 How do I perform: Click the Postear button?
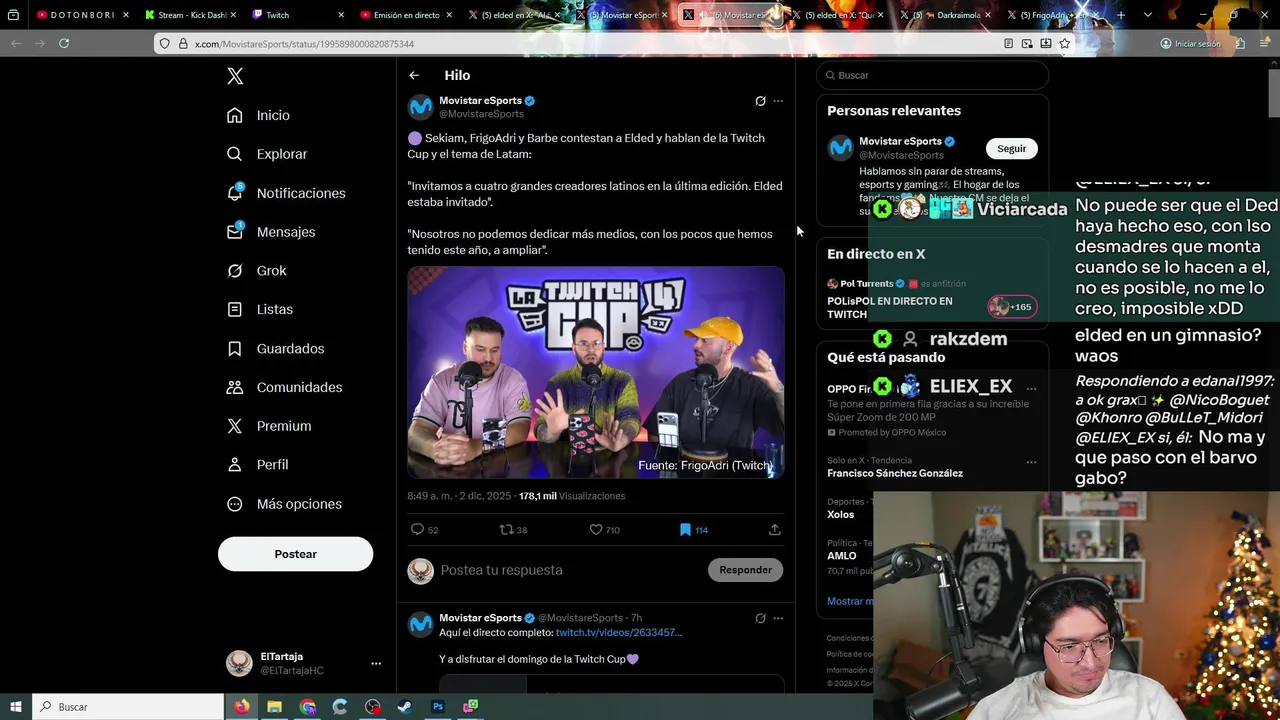coord(295,554)
